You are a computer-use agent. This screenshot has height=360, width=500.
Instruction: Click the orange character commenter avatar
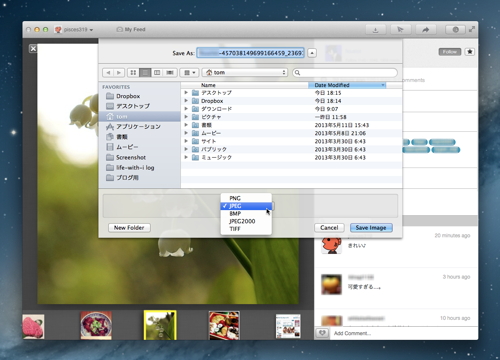(331, 245)
